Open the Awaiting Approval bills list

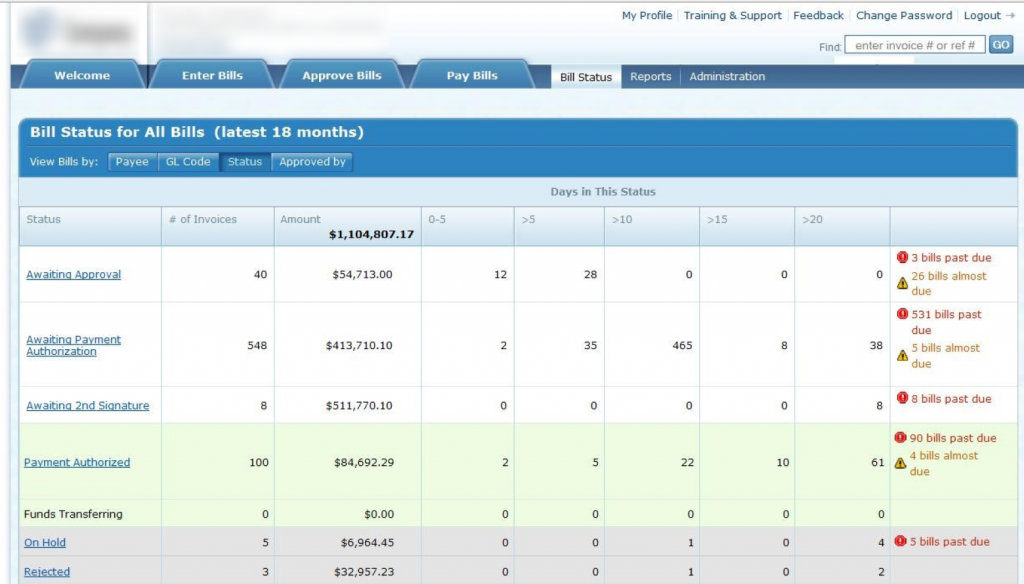[73, 274]
